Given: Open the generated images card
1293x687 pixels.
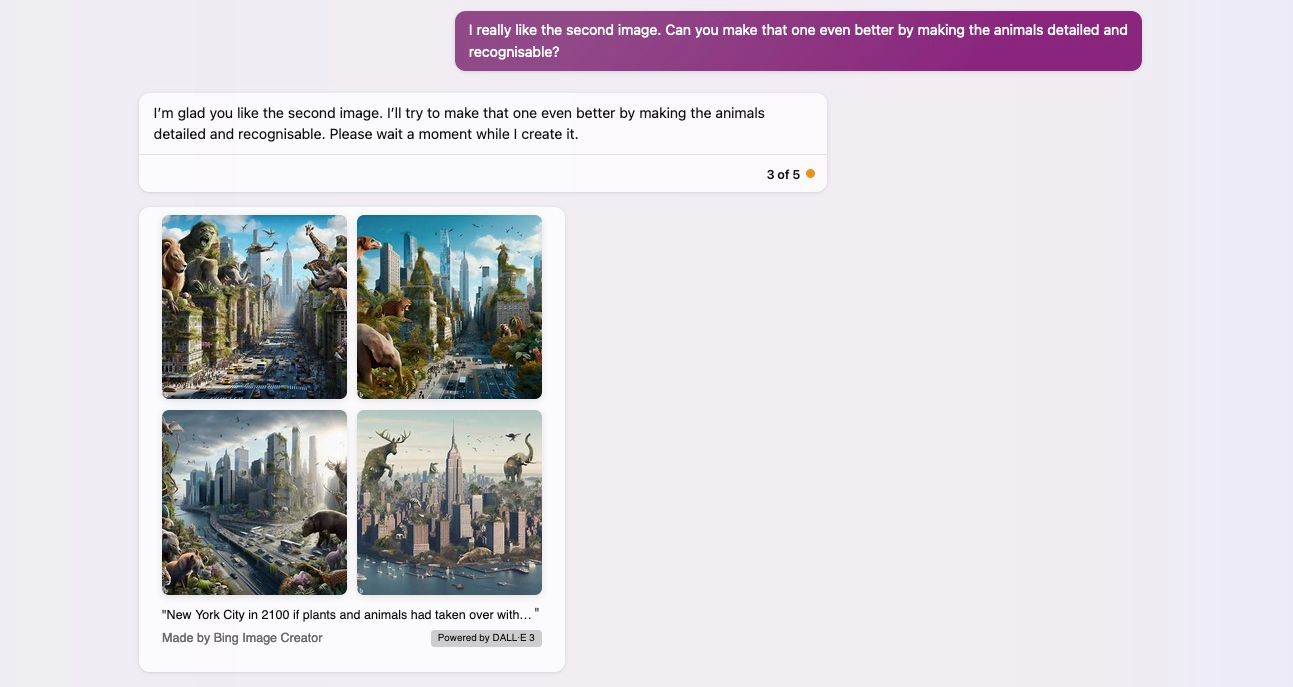Looking at the screenshot, I should coord(352,440).
